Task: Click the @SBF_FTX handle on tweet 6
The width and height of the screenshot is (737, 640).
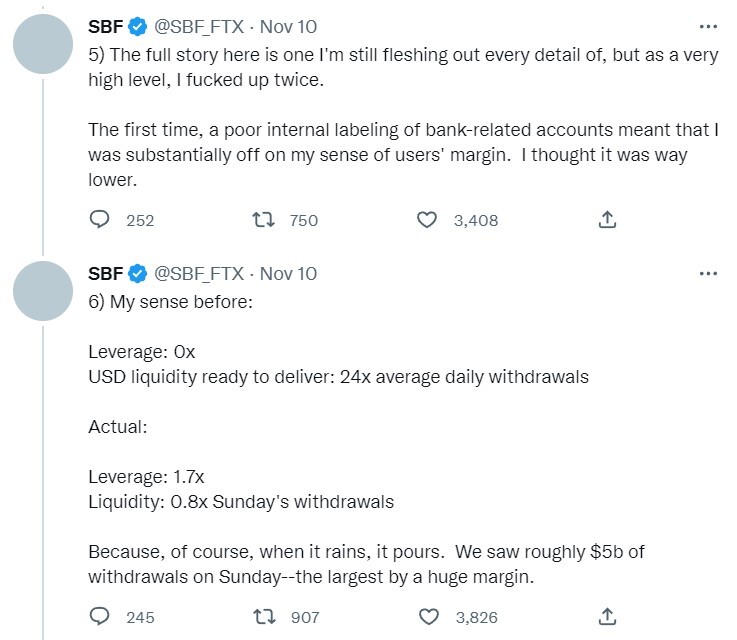Action: 200,273
